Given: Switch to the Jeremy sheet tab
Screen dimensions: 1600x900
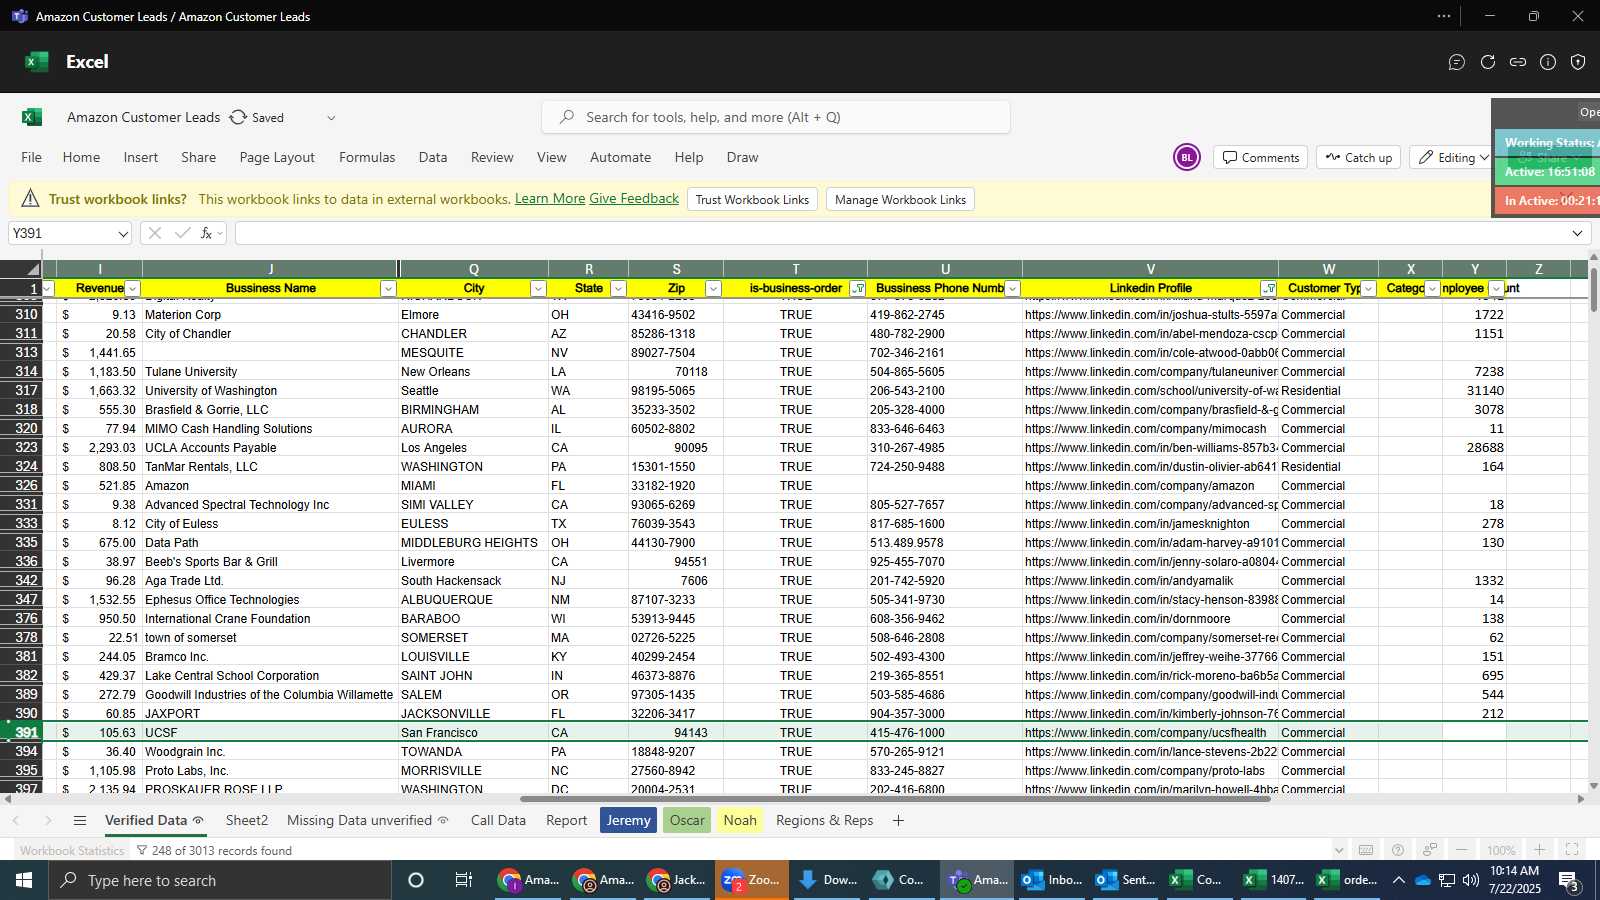Looking at the screenshot, I should (x=629, y=820).
